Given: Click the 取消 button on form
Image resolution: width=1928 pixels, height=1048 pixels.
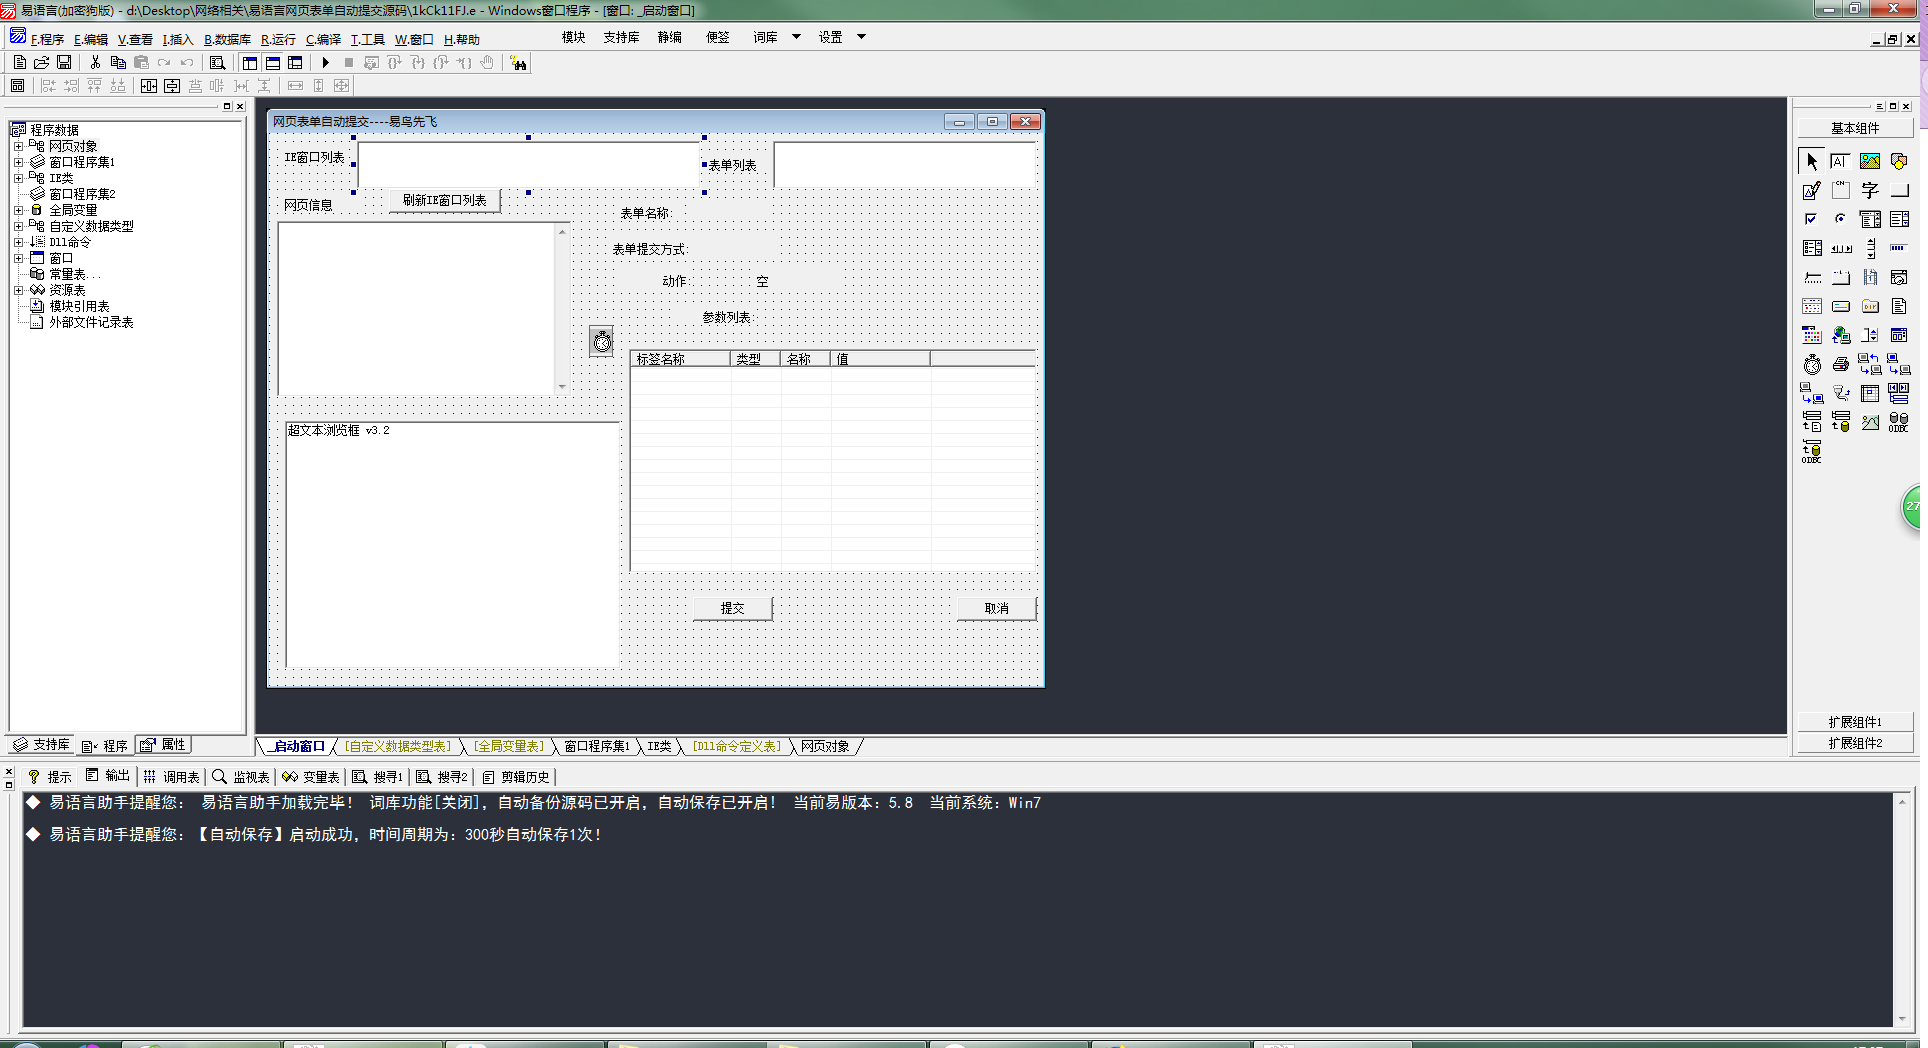Looking at the screenshot, I should point(996,608).
